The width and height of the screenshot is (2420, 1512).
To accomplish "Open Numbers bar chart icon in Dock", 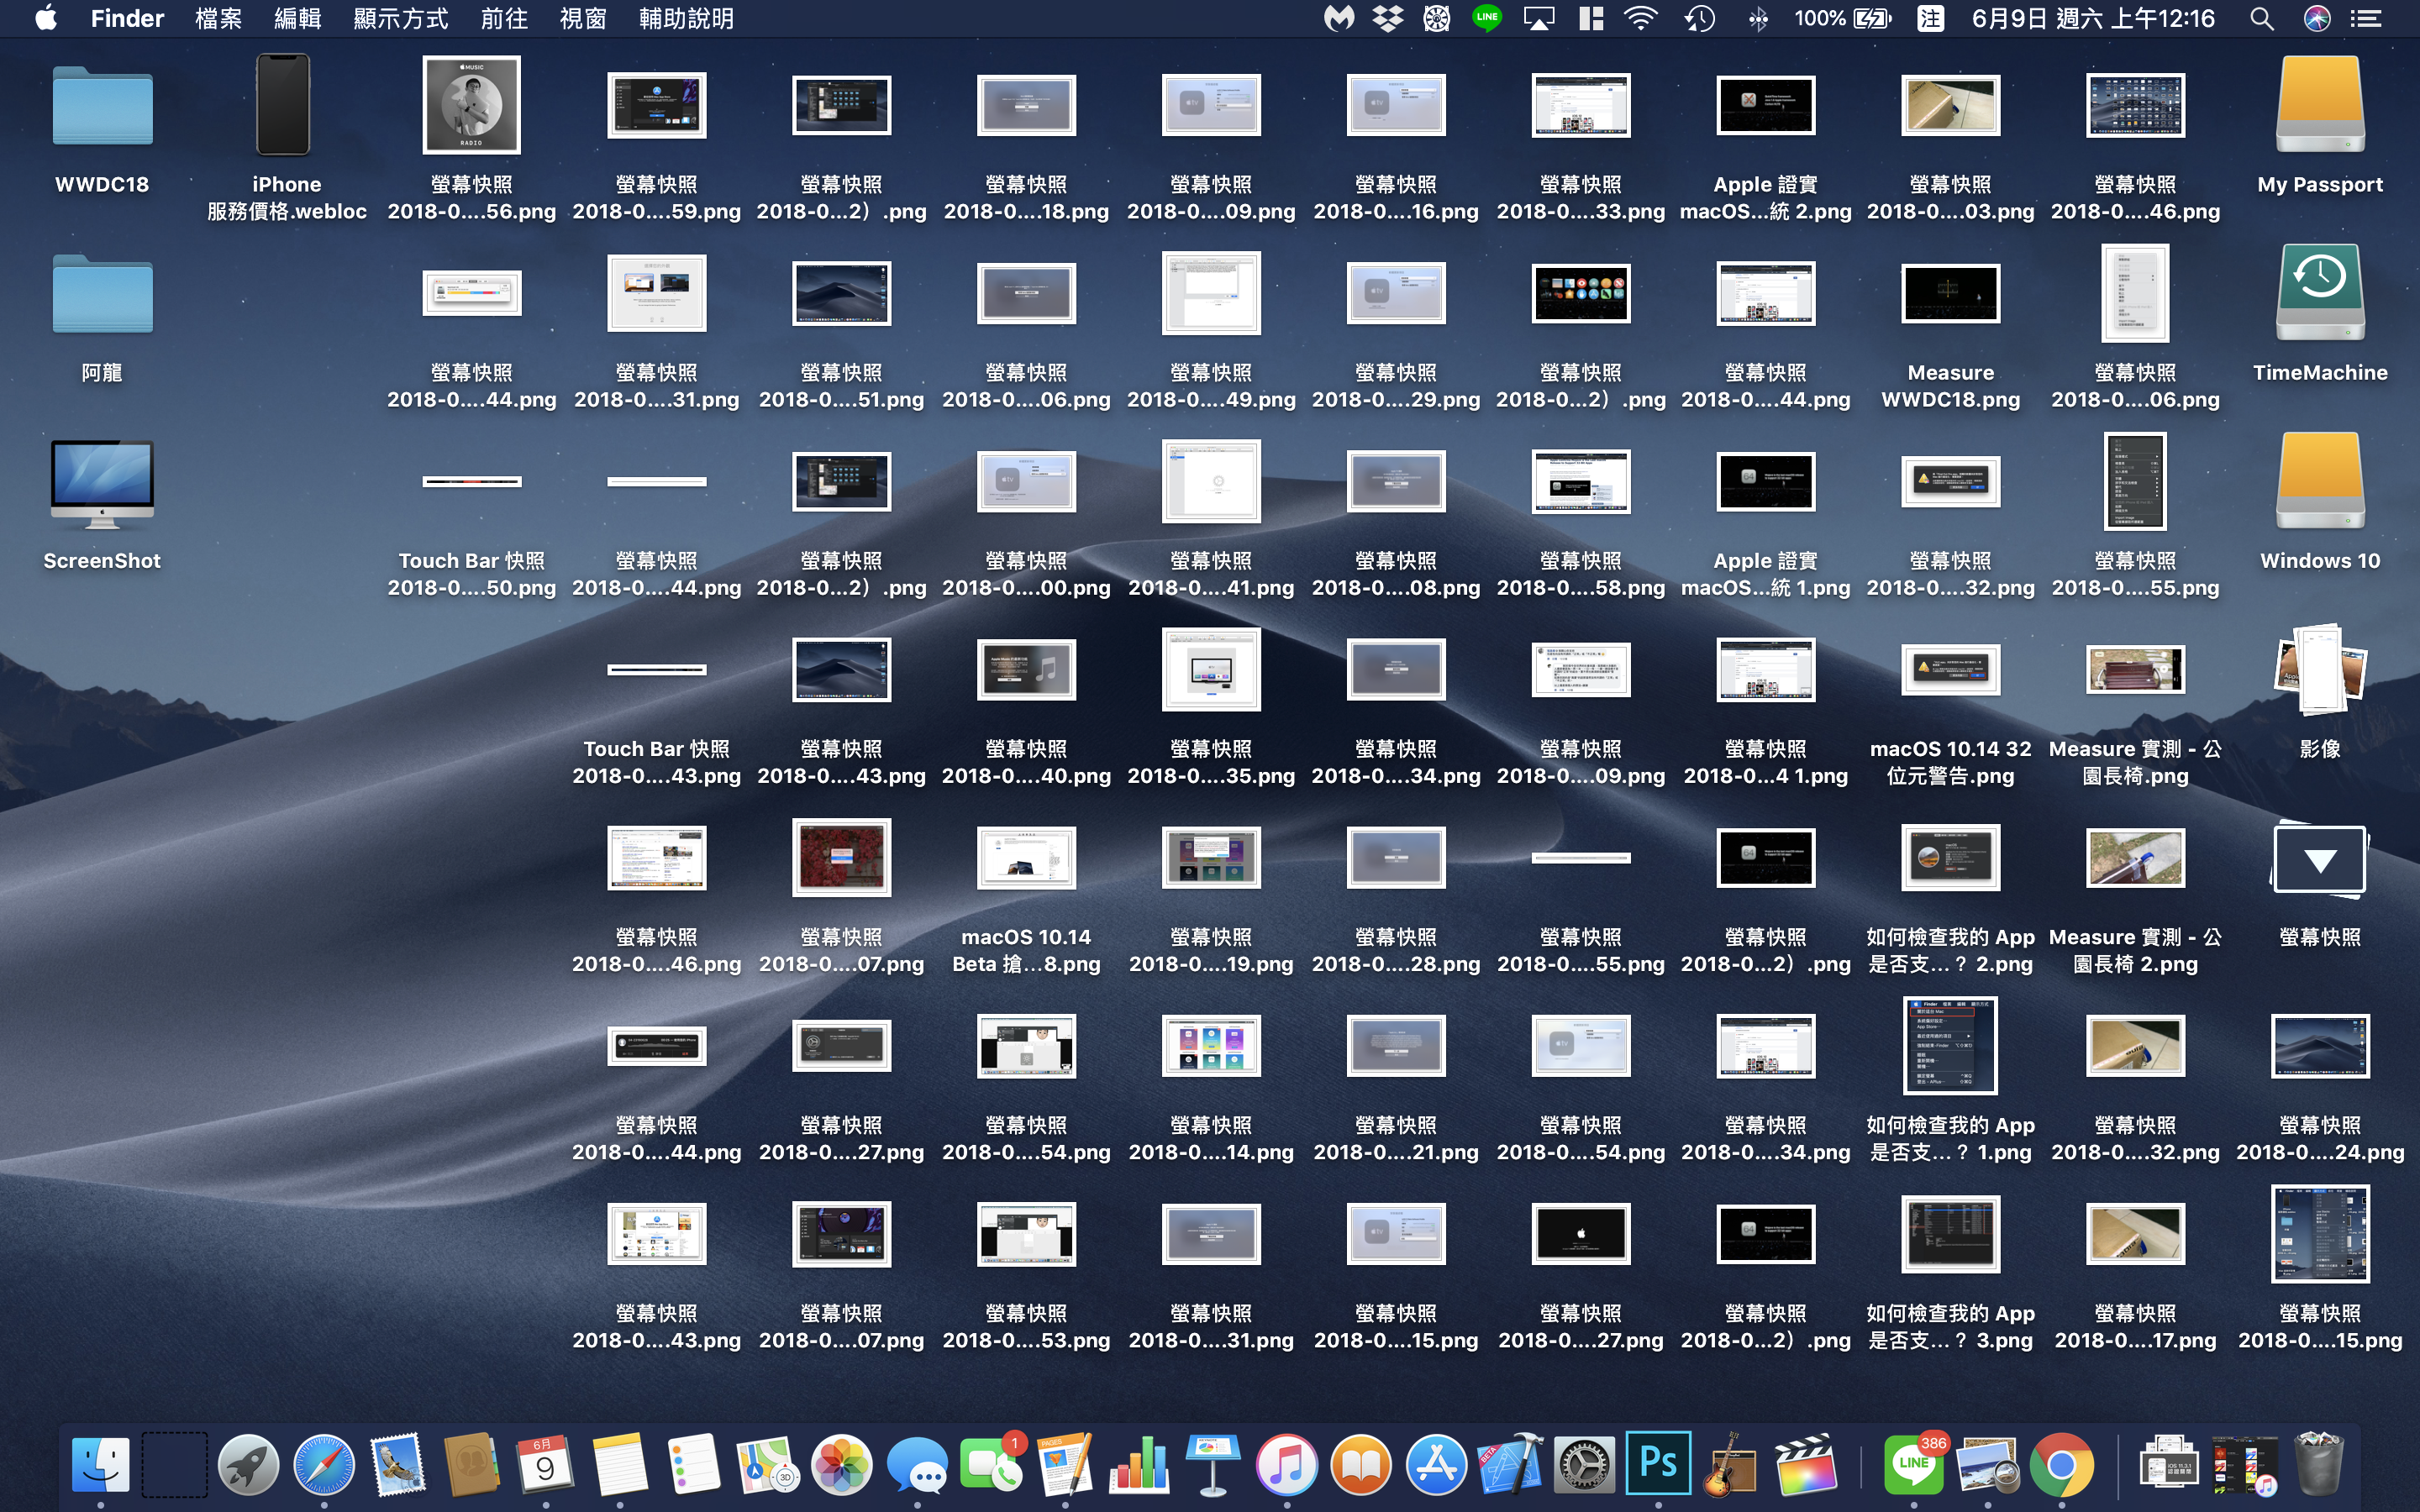I will (x=1139, y=1464).
